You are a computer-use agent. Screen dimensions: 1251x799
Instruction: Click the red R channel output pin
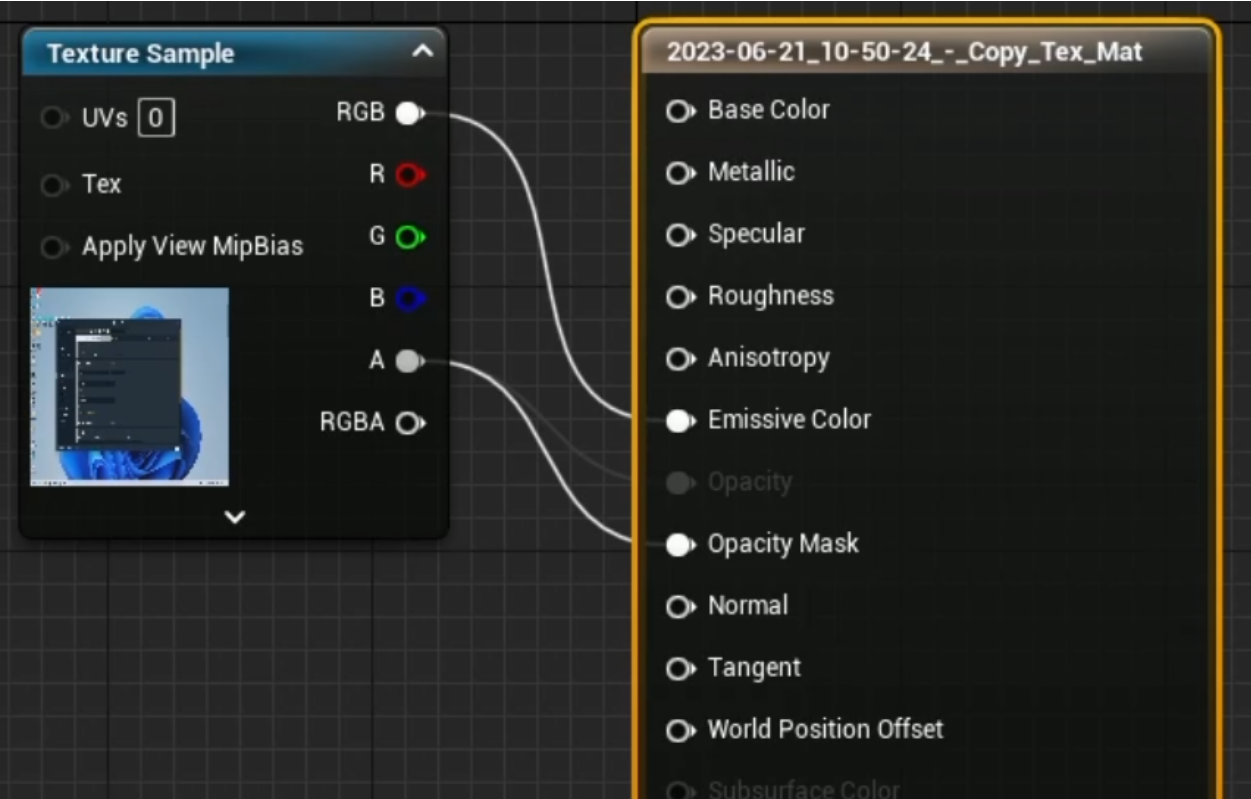408,176
